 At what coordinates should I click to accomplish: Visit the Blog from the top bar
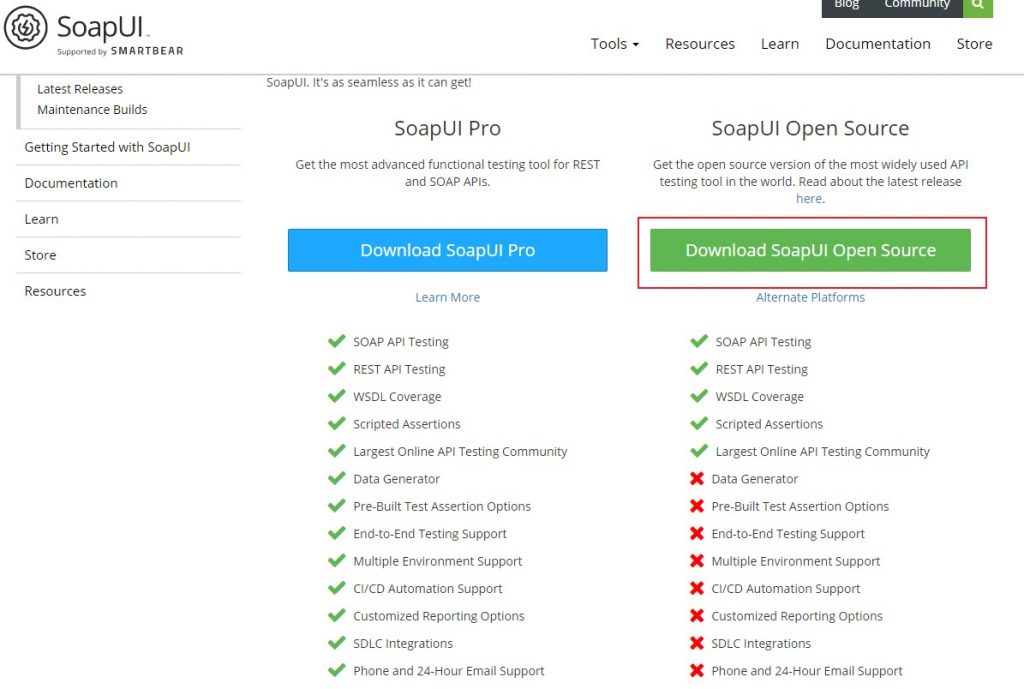click(846, 4)
